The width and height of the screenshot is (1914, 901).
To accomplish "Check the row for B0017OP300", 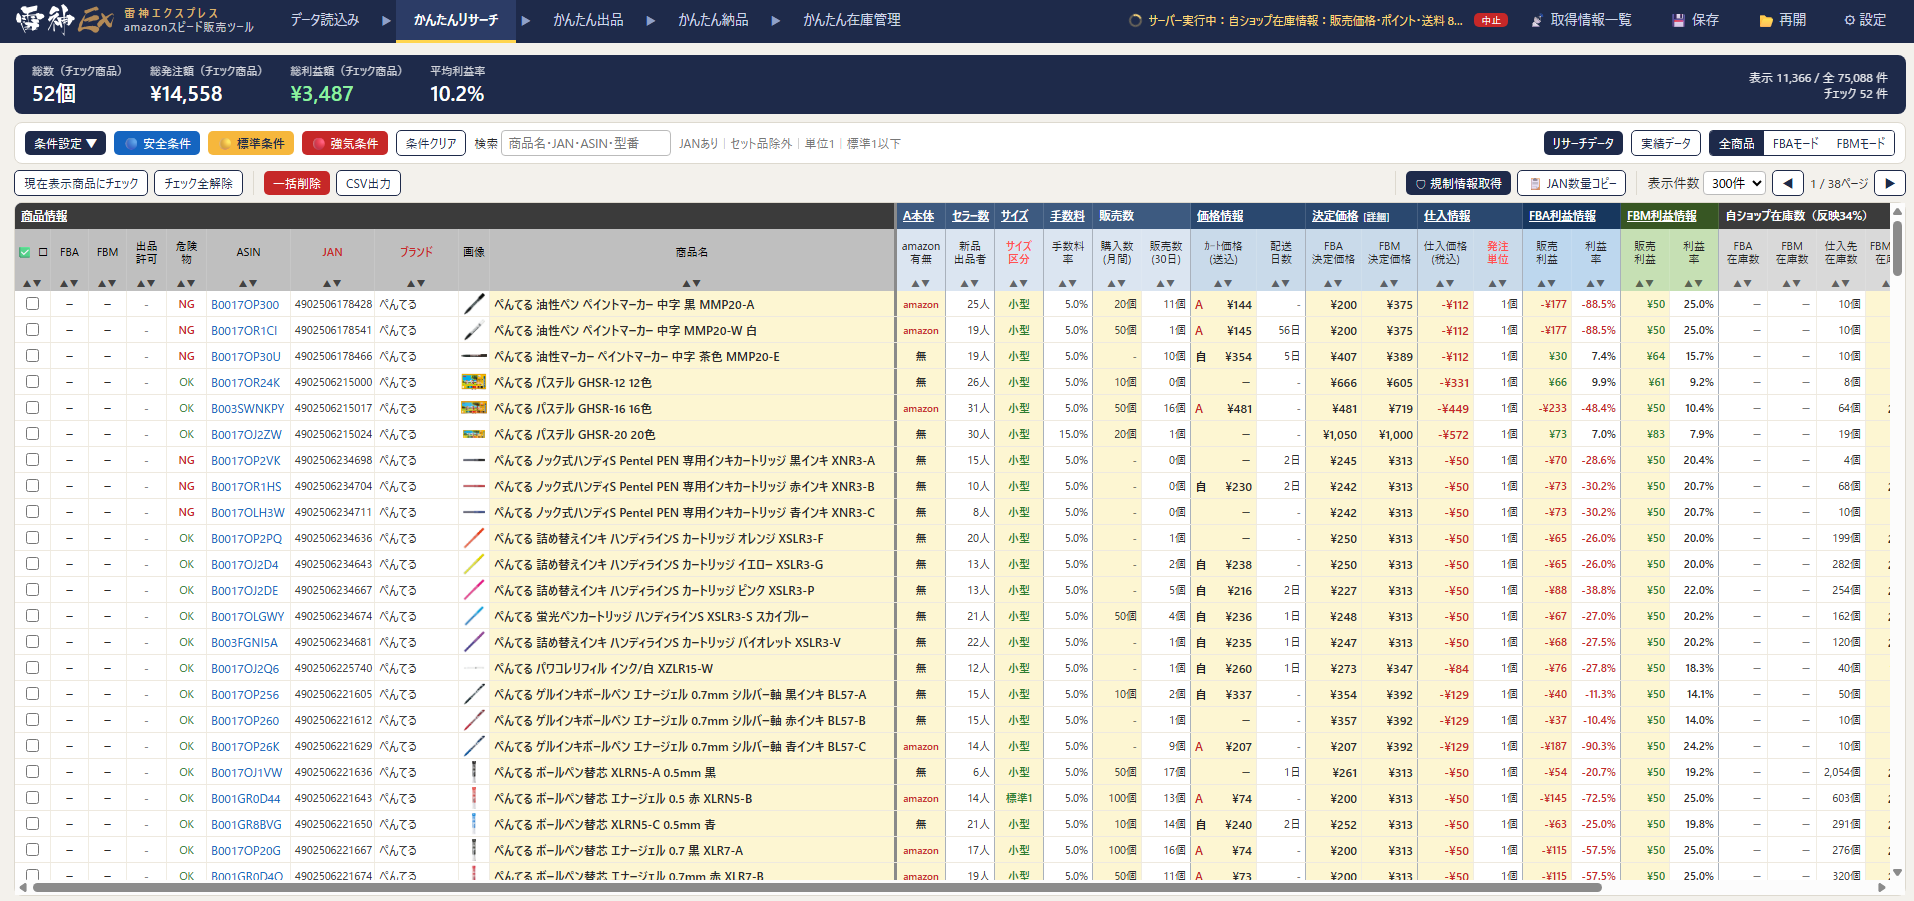I will click(x=33, y=304).
